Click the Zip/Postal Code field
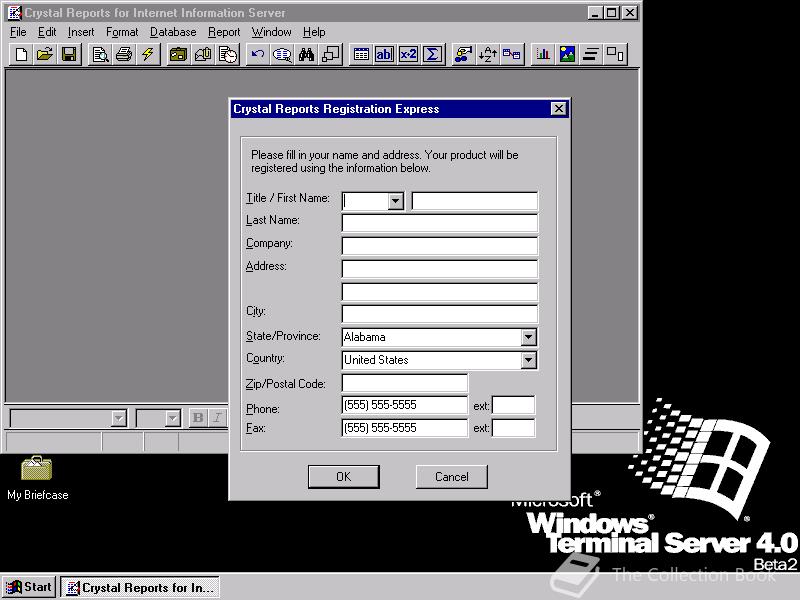This screenshot has height=600, width=800. [404, 383]
